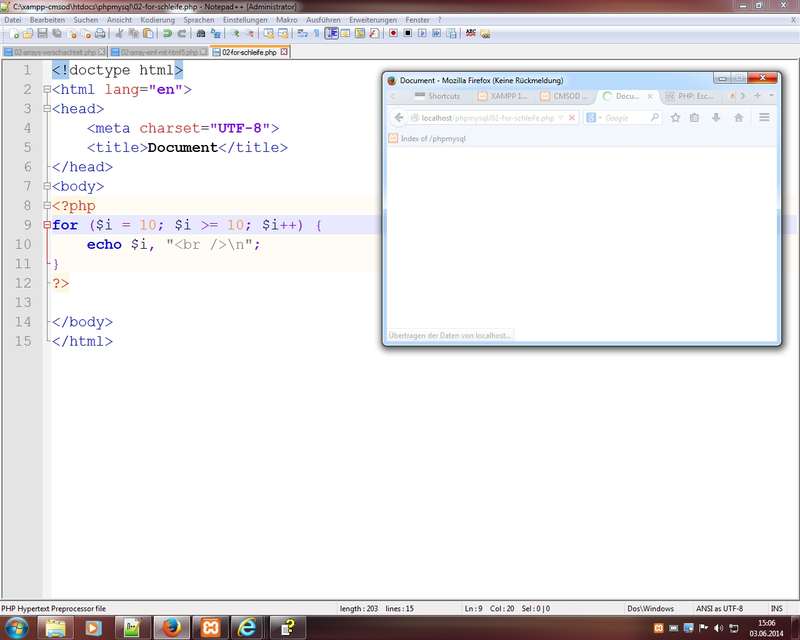This screenshot has height=640, width=800.
Task: Launch XAMPP from the taskbar
Action: pyautogui.click(x=211, y=627)
